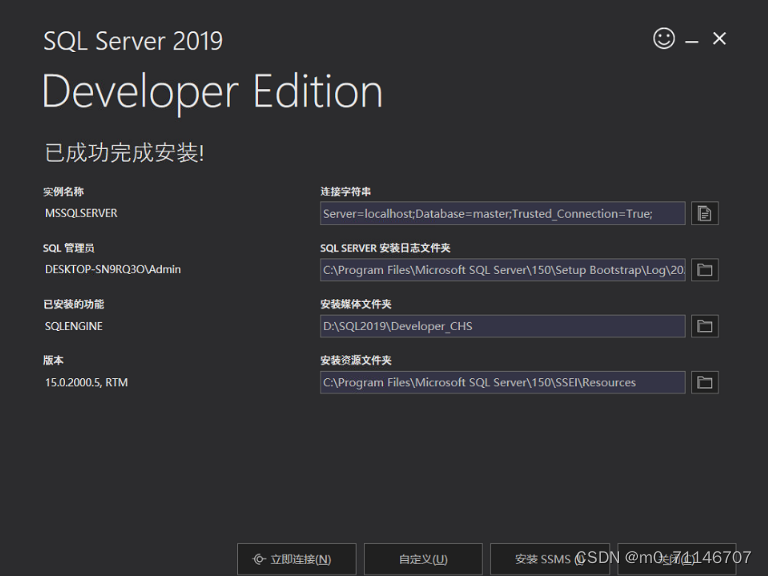Click the 已成功完成安装! heading
The height and width of the screenshot is (576, 768).
coord(124,153)
